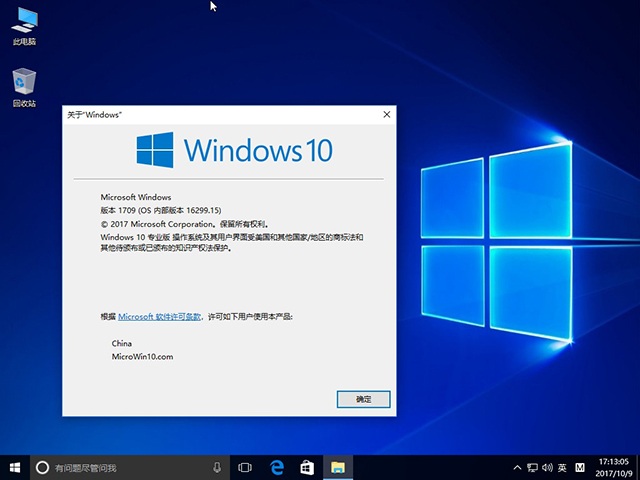Open Task View on the taskbar
Image resolution: width=640 pixels, height=480 pixels.
pos(245,467)
